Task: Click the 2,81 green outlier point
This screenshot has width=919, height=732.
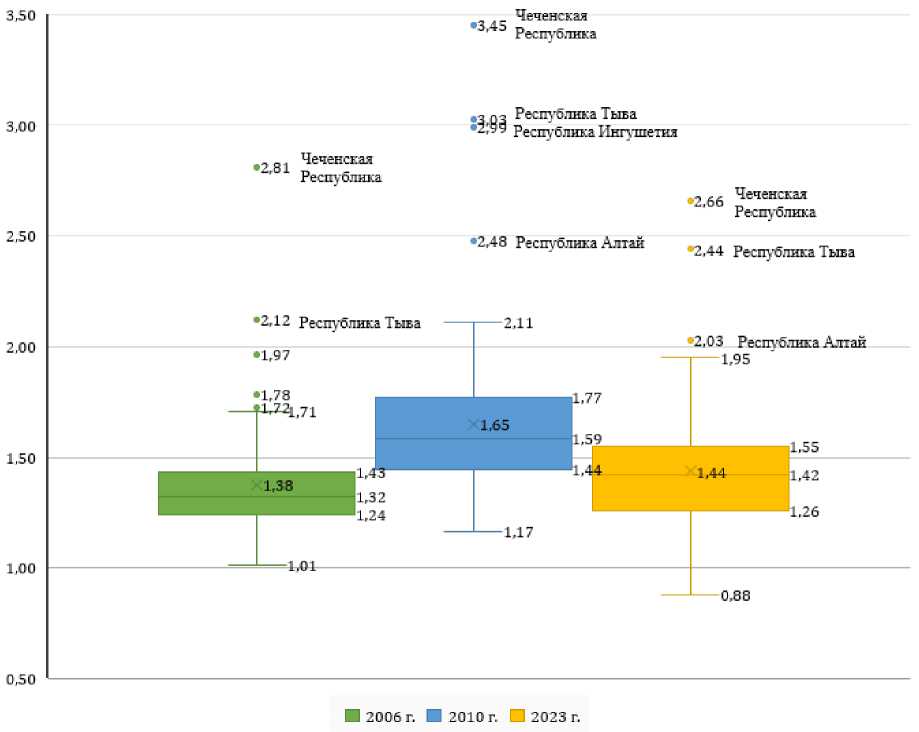Action: (257, 167)
